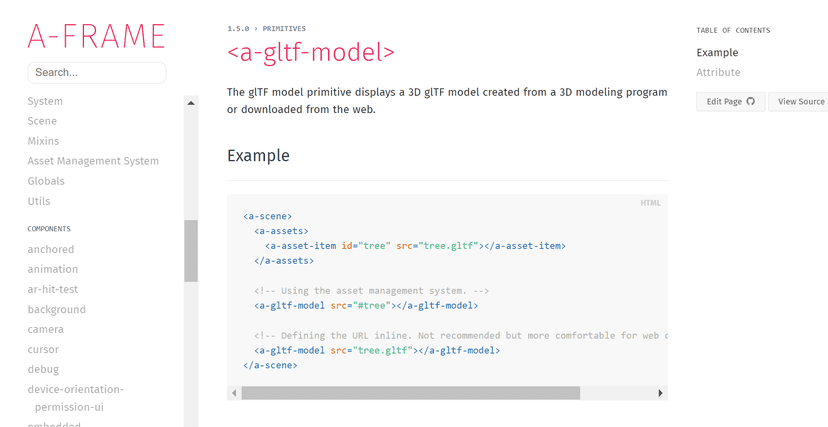Open the View Source button
The image size is (828, 427).
coord(800,102)
